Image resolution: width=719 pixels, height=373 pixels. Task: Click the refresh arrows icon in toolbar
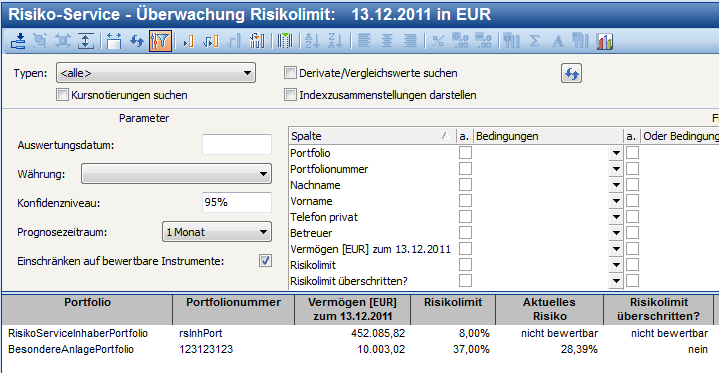tap(137, 41)
